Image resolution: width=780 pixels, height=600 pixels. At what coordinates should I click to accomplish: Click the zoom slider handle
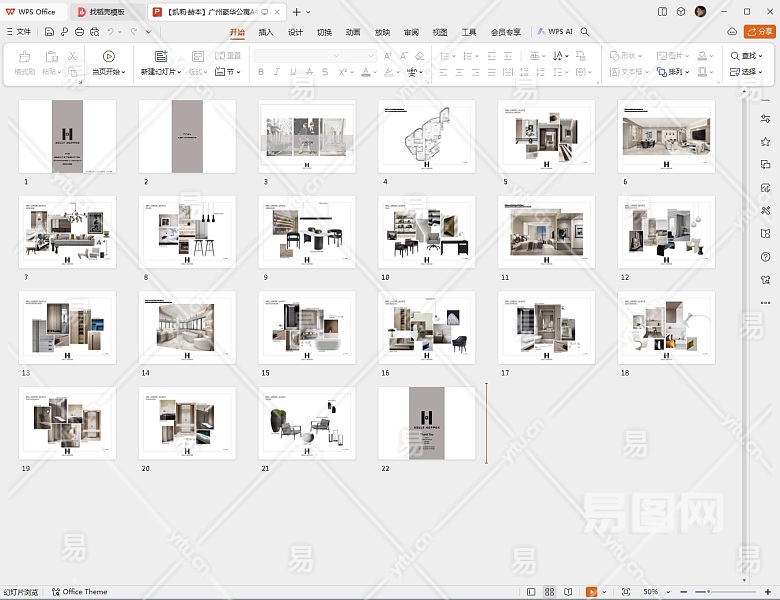click(710, 592)
